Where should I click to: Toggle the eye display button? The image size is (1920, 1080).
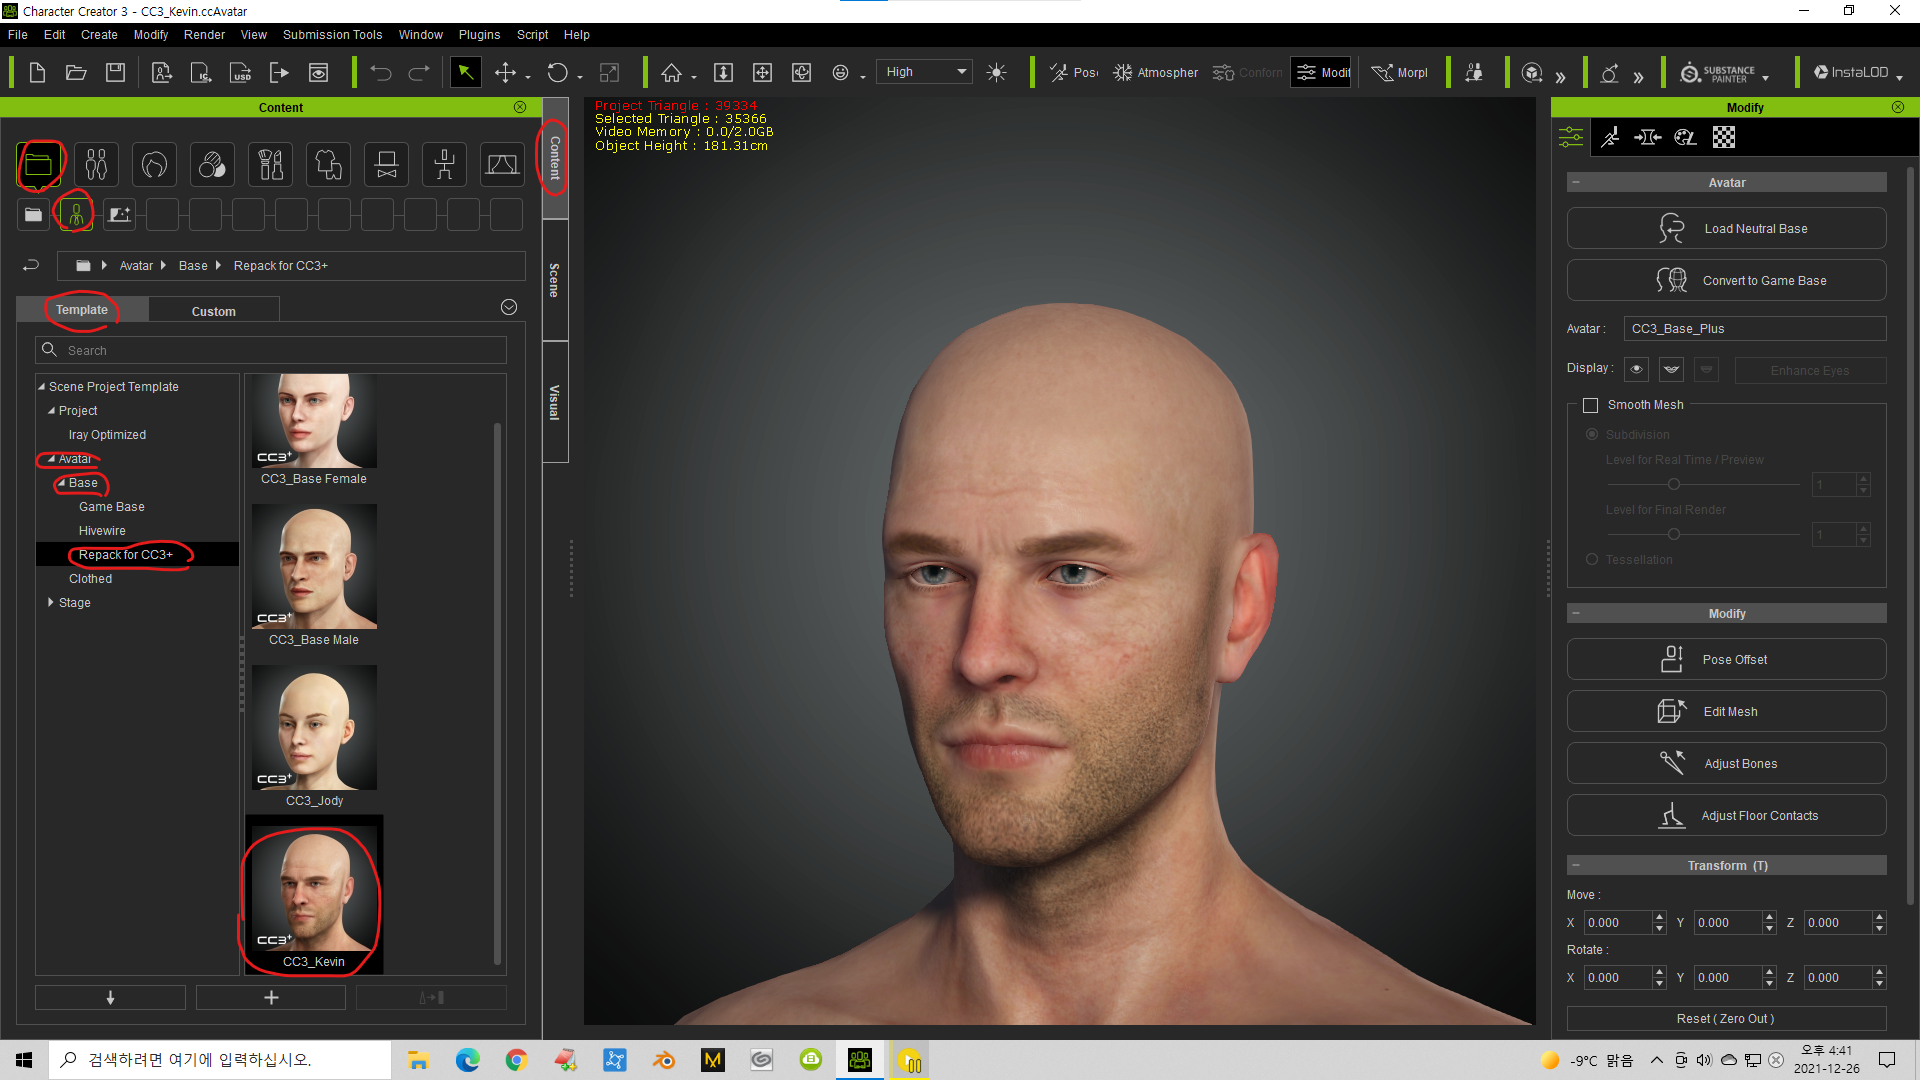click(1636, 369)
